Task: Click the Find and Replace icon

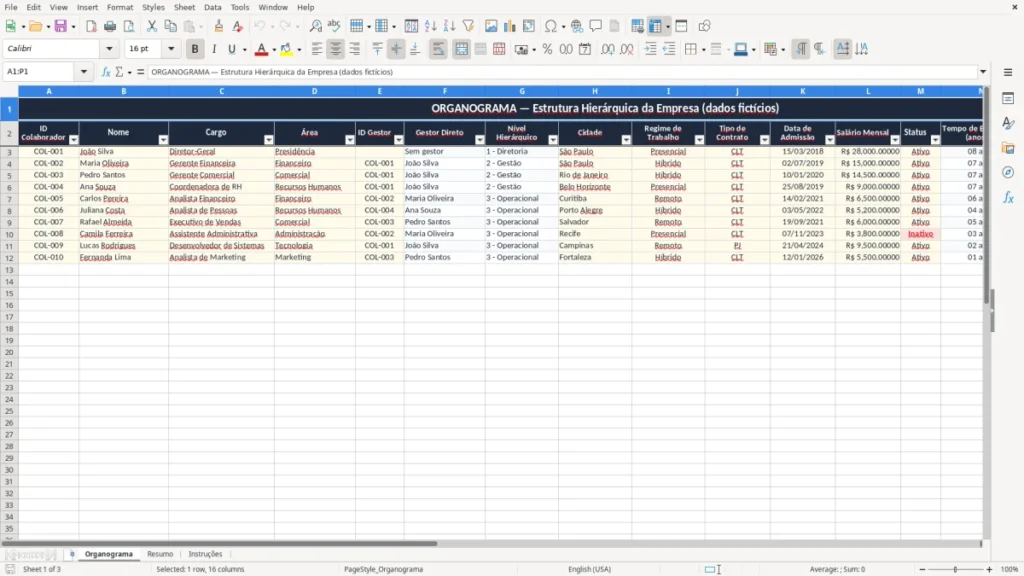Action: click(315, 26)
